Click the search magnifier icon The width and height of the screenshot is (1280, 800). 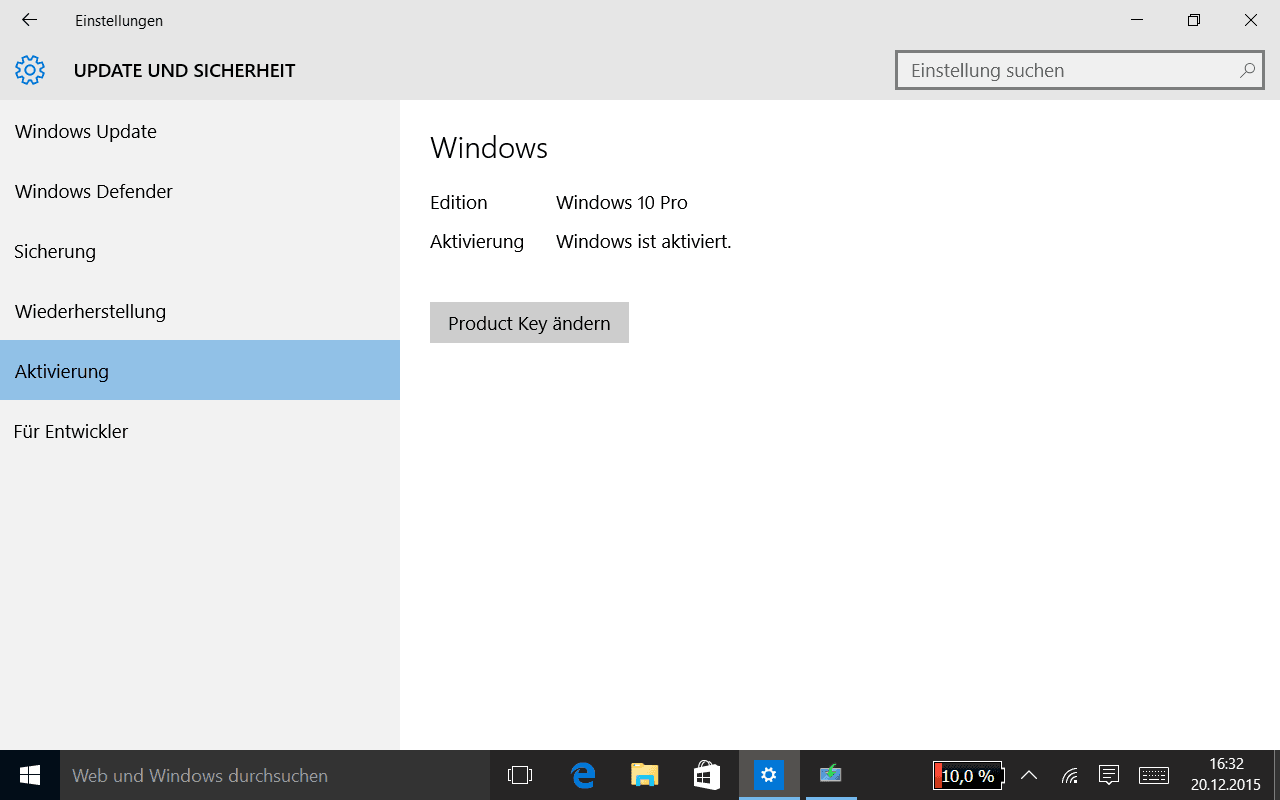(1247, 71)
